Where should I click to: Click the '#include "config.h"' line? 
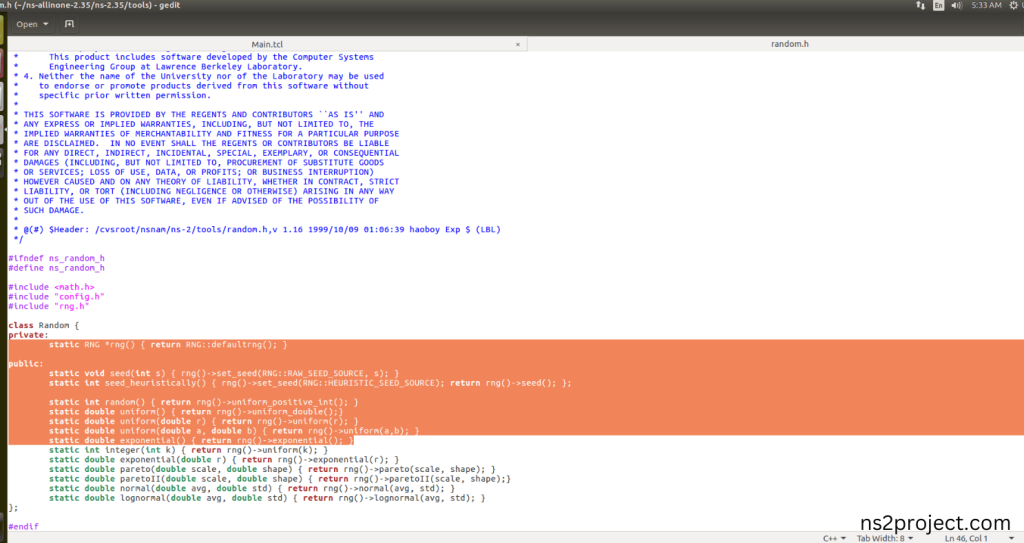click(x=56, y=297)
